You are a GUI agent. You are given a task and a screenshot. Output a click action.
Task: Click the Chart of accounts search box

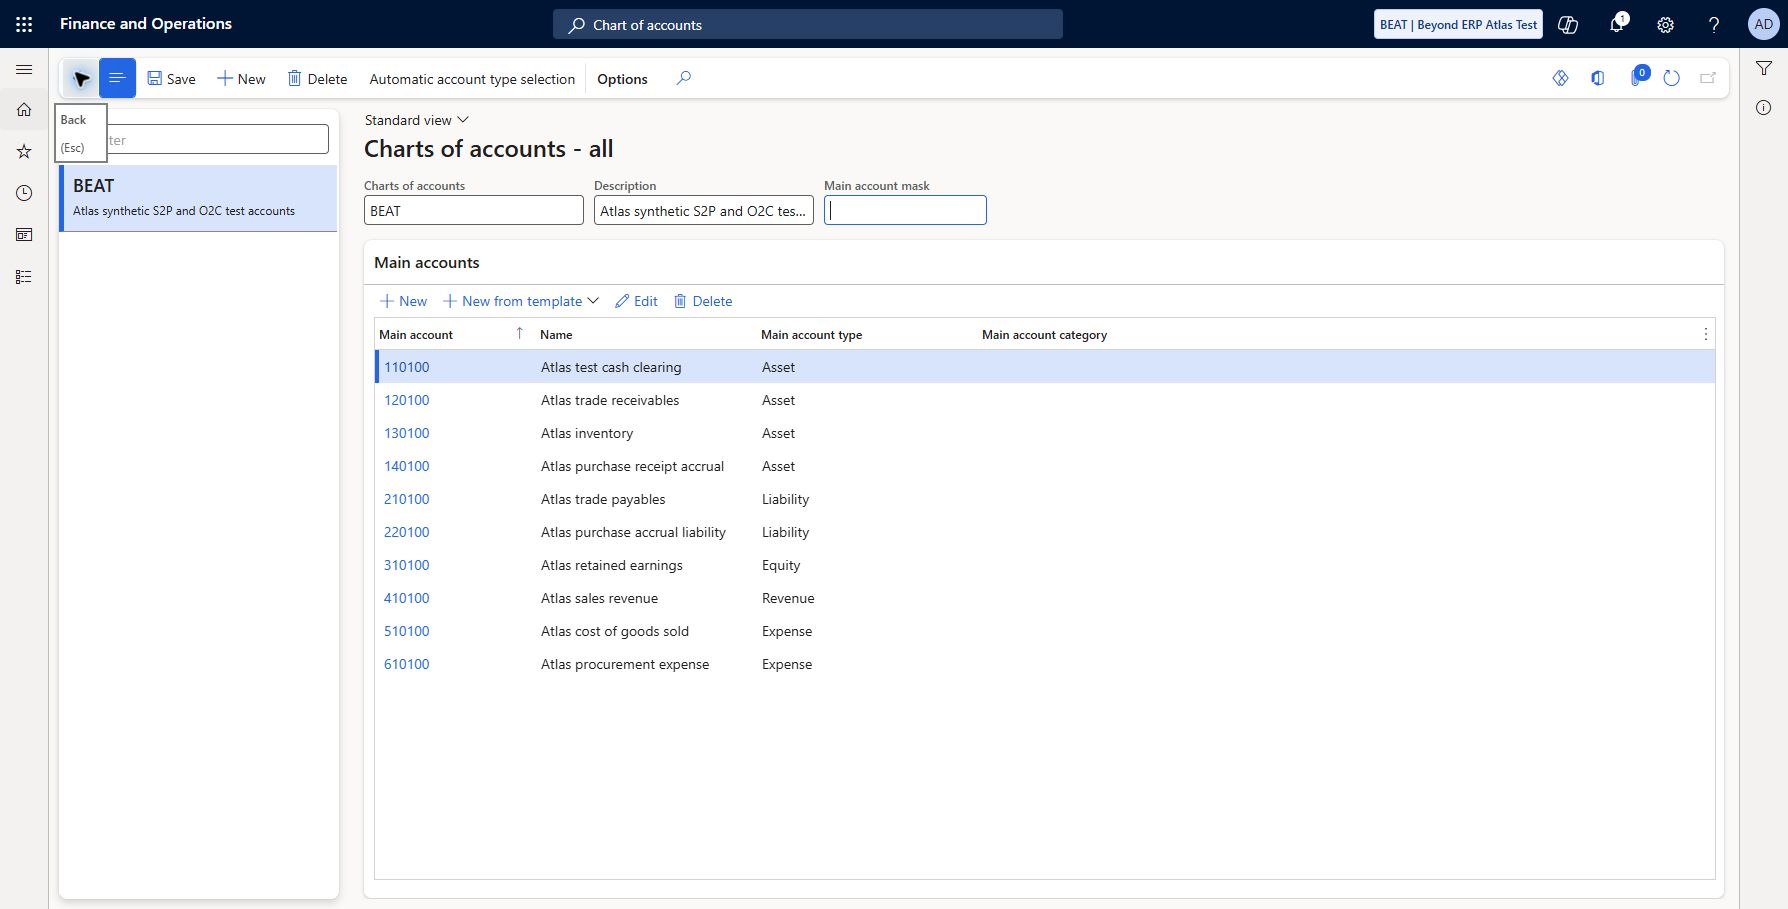pyautogui.click(x=808, y=24)
